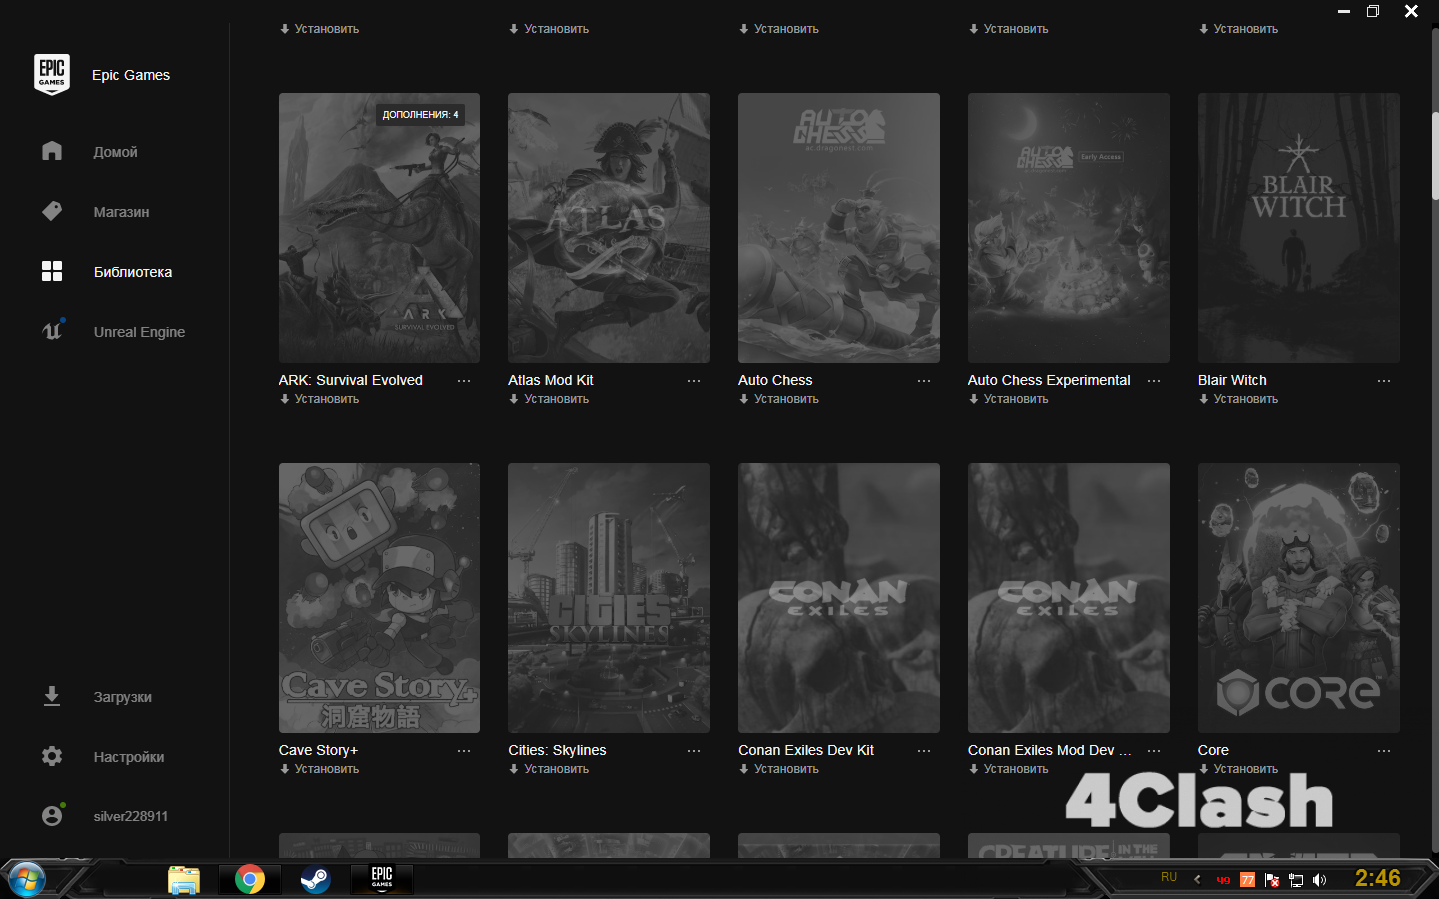Install Auto Chess Experimental via Установить
The width and height of the screenshot is (1439, 899).
tap(1009, 399)
